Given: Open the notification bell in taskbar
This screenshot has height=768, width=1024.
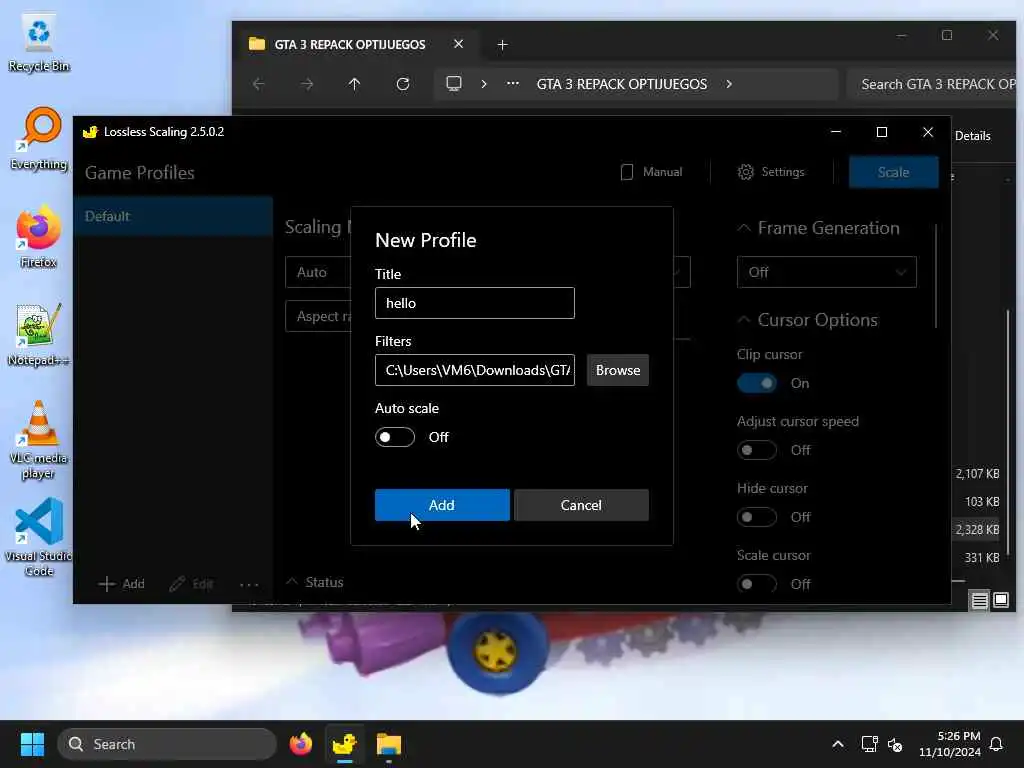Looking at the screenshot, I should 997,744.
